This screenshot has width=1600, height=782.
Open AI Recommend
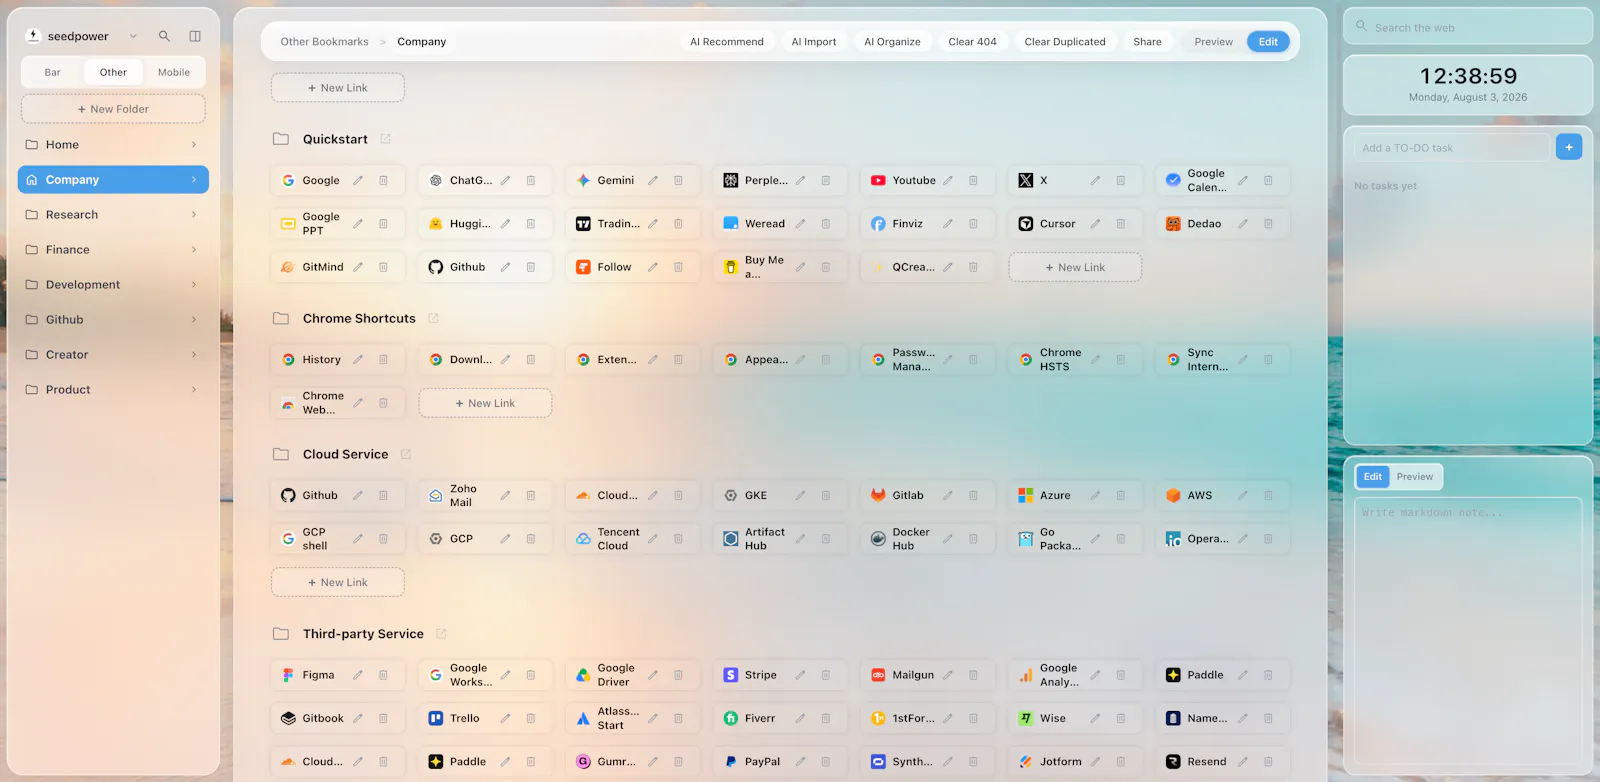tap(727, 42)
